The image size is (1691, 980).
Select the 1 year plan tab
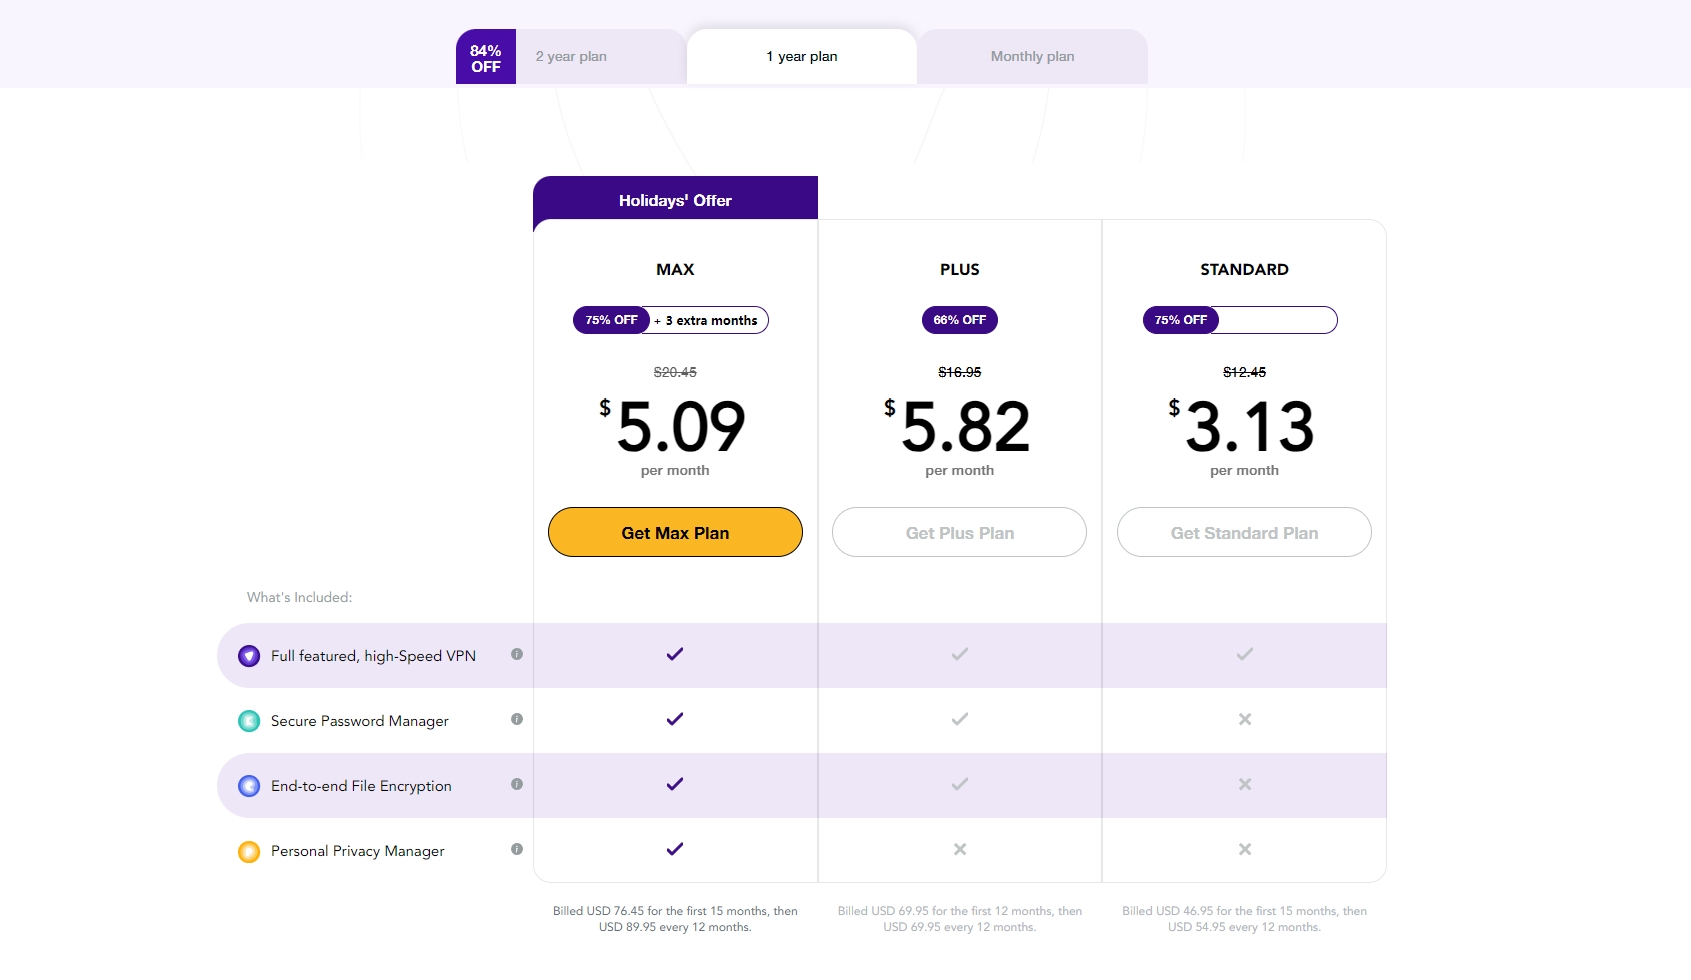point(802,56)
